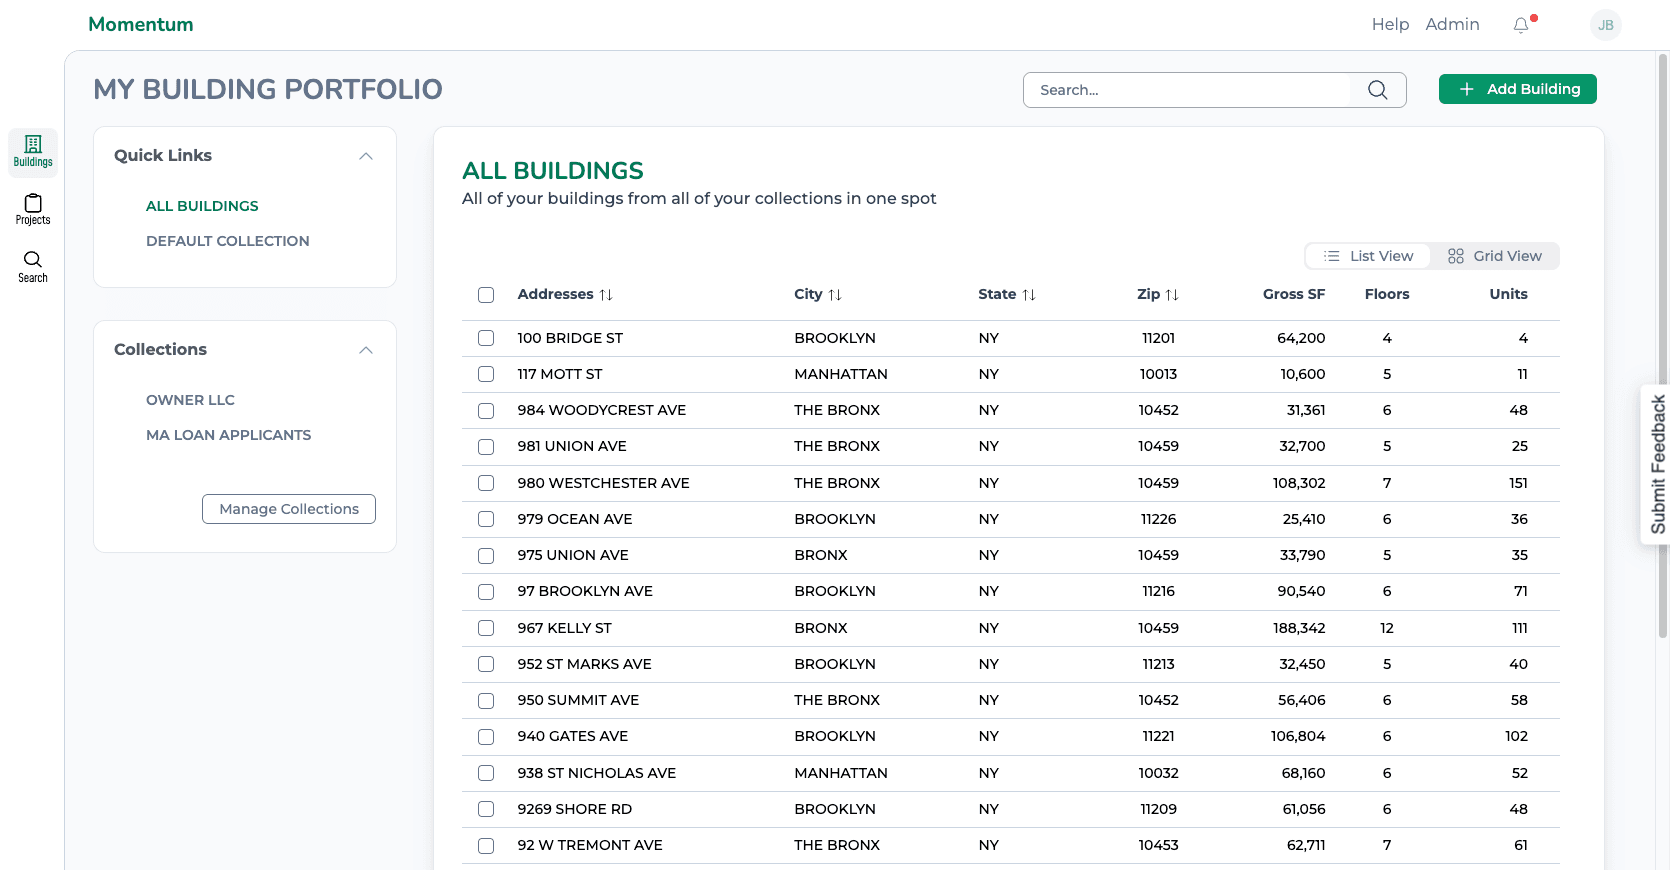Open 979 OCEAN AVE address
1670x870 pixels.
(575, 519)
